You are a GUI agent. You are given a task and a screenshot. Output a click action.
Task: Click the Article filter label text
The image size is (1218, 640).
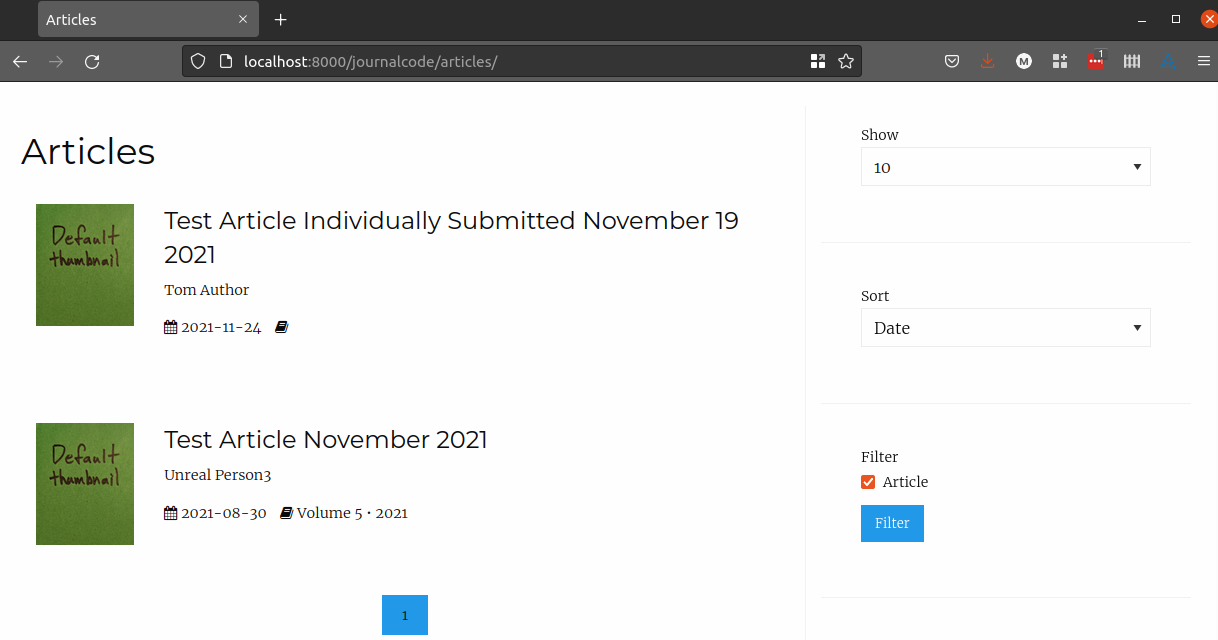(x=905, y=482)
